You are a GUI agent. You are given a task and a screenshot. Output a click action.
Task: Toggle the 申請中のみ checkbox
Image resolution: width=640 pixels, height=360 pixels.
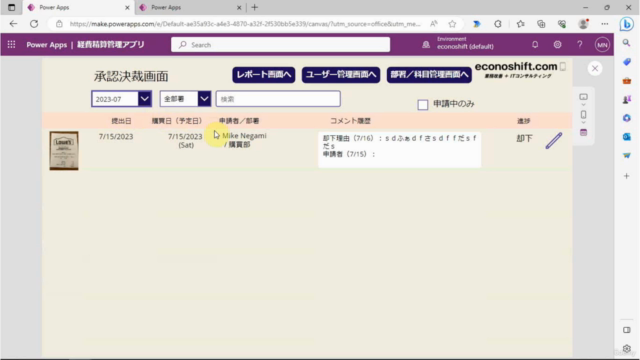point(422,104)
